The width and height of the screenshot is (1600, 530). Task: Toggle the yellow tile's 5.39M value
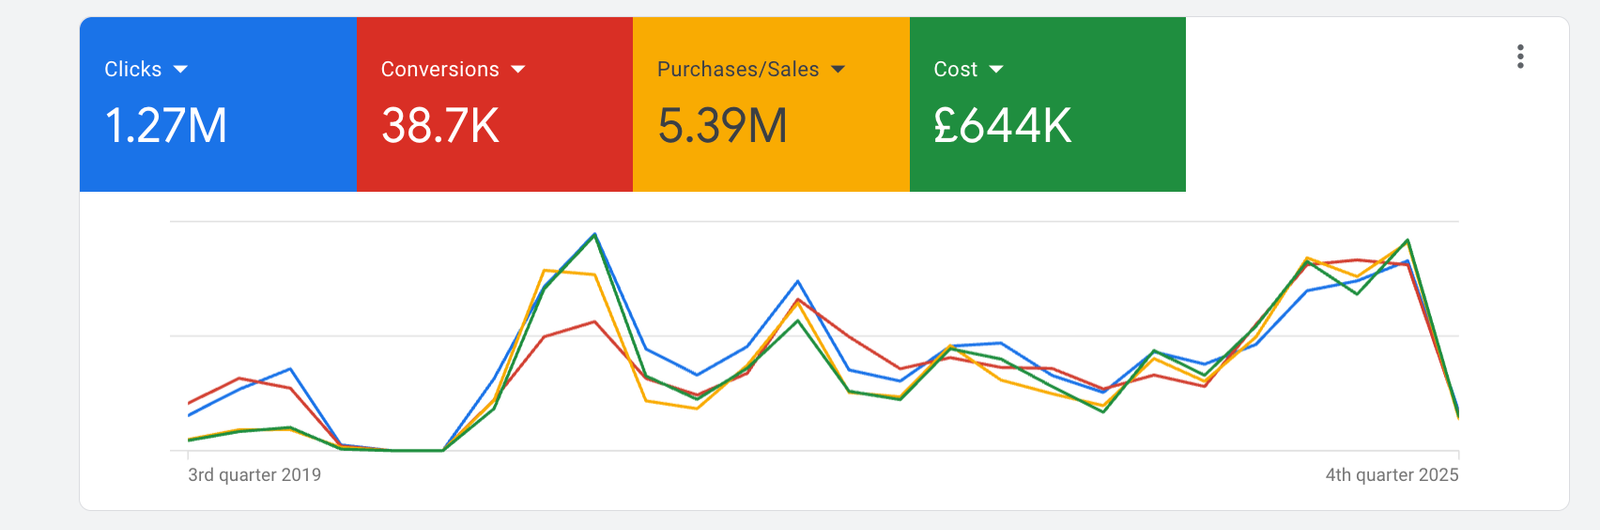pyautogui.click(x=722, y=126)
